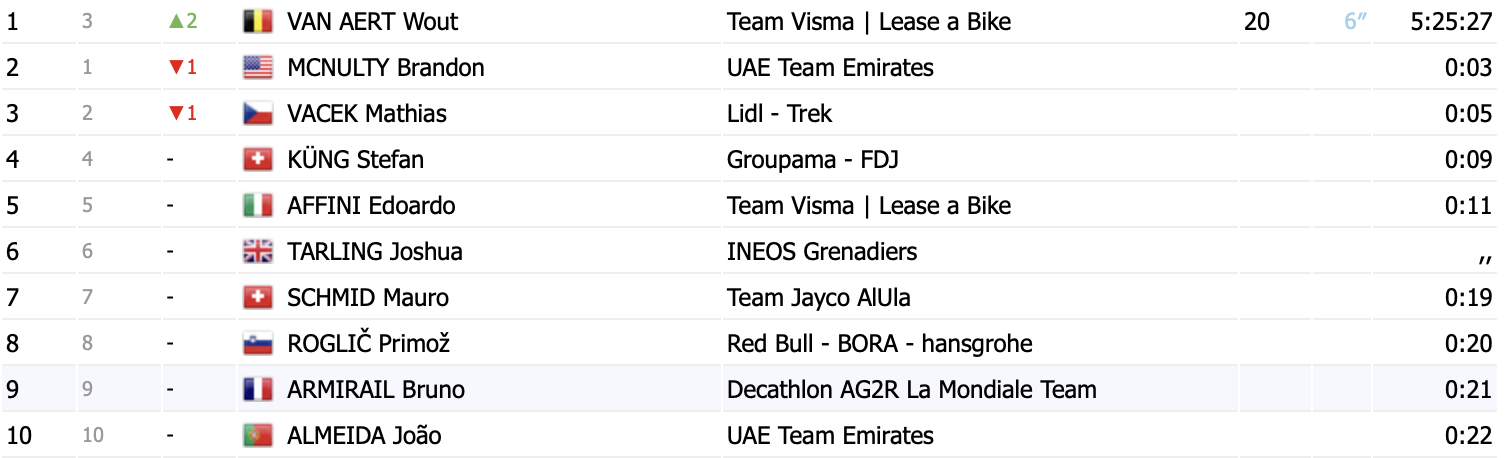Image resolution: width=1510 pixels, height=458 pixels.
Task: Click the Slovenian flag next to Roglič
Action: pos(258,344)
